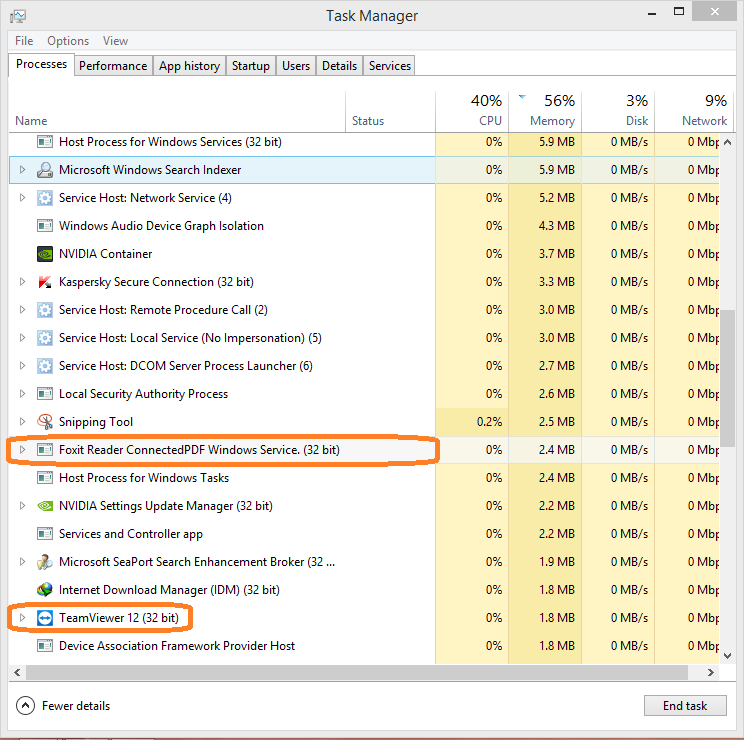Expand the Foxit Reader ConnectedPDF service entry

[23, 450]
